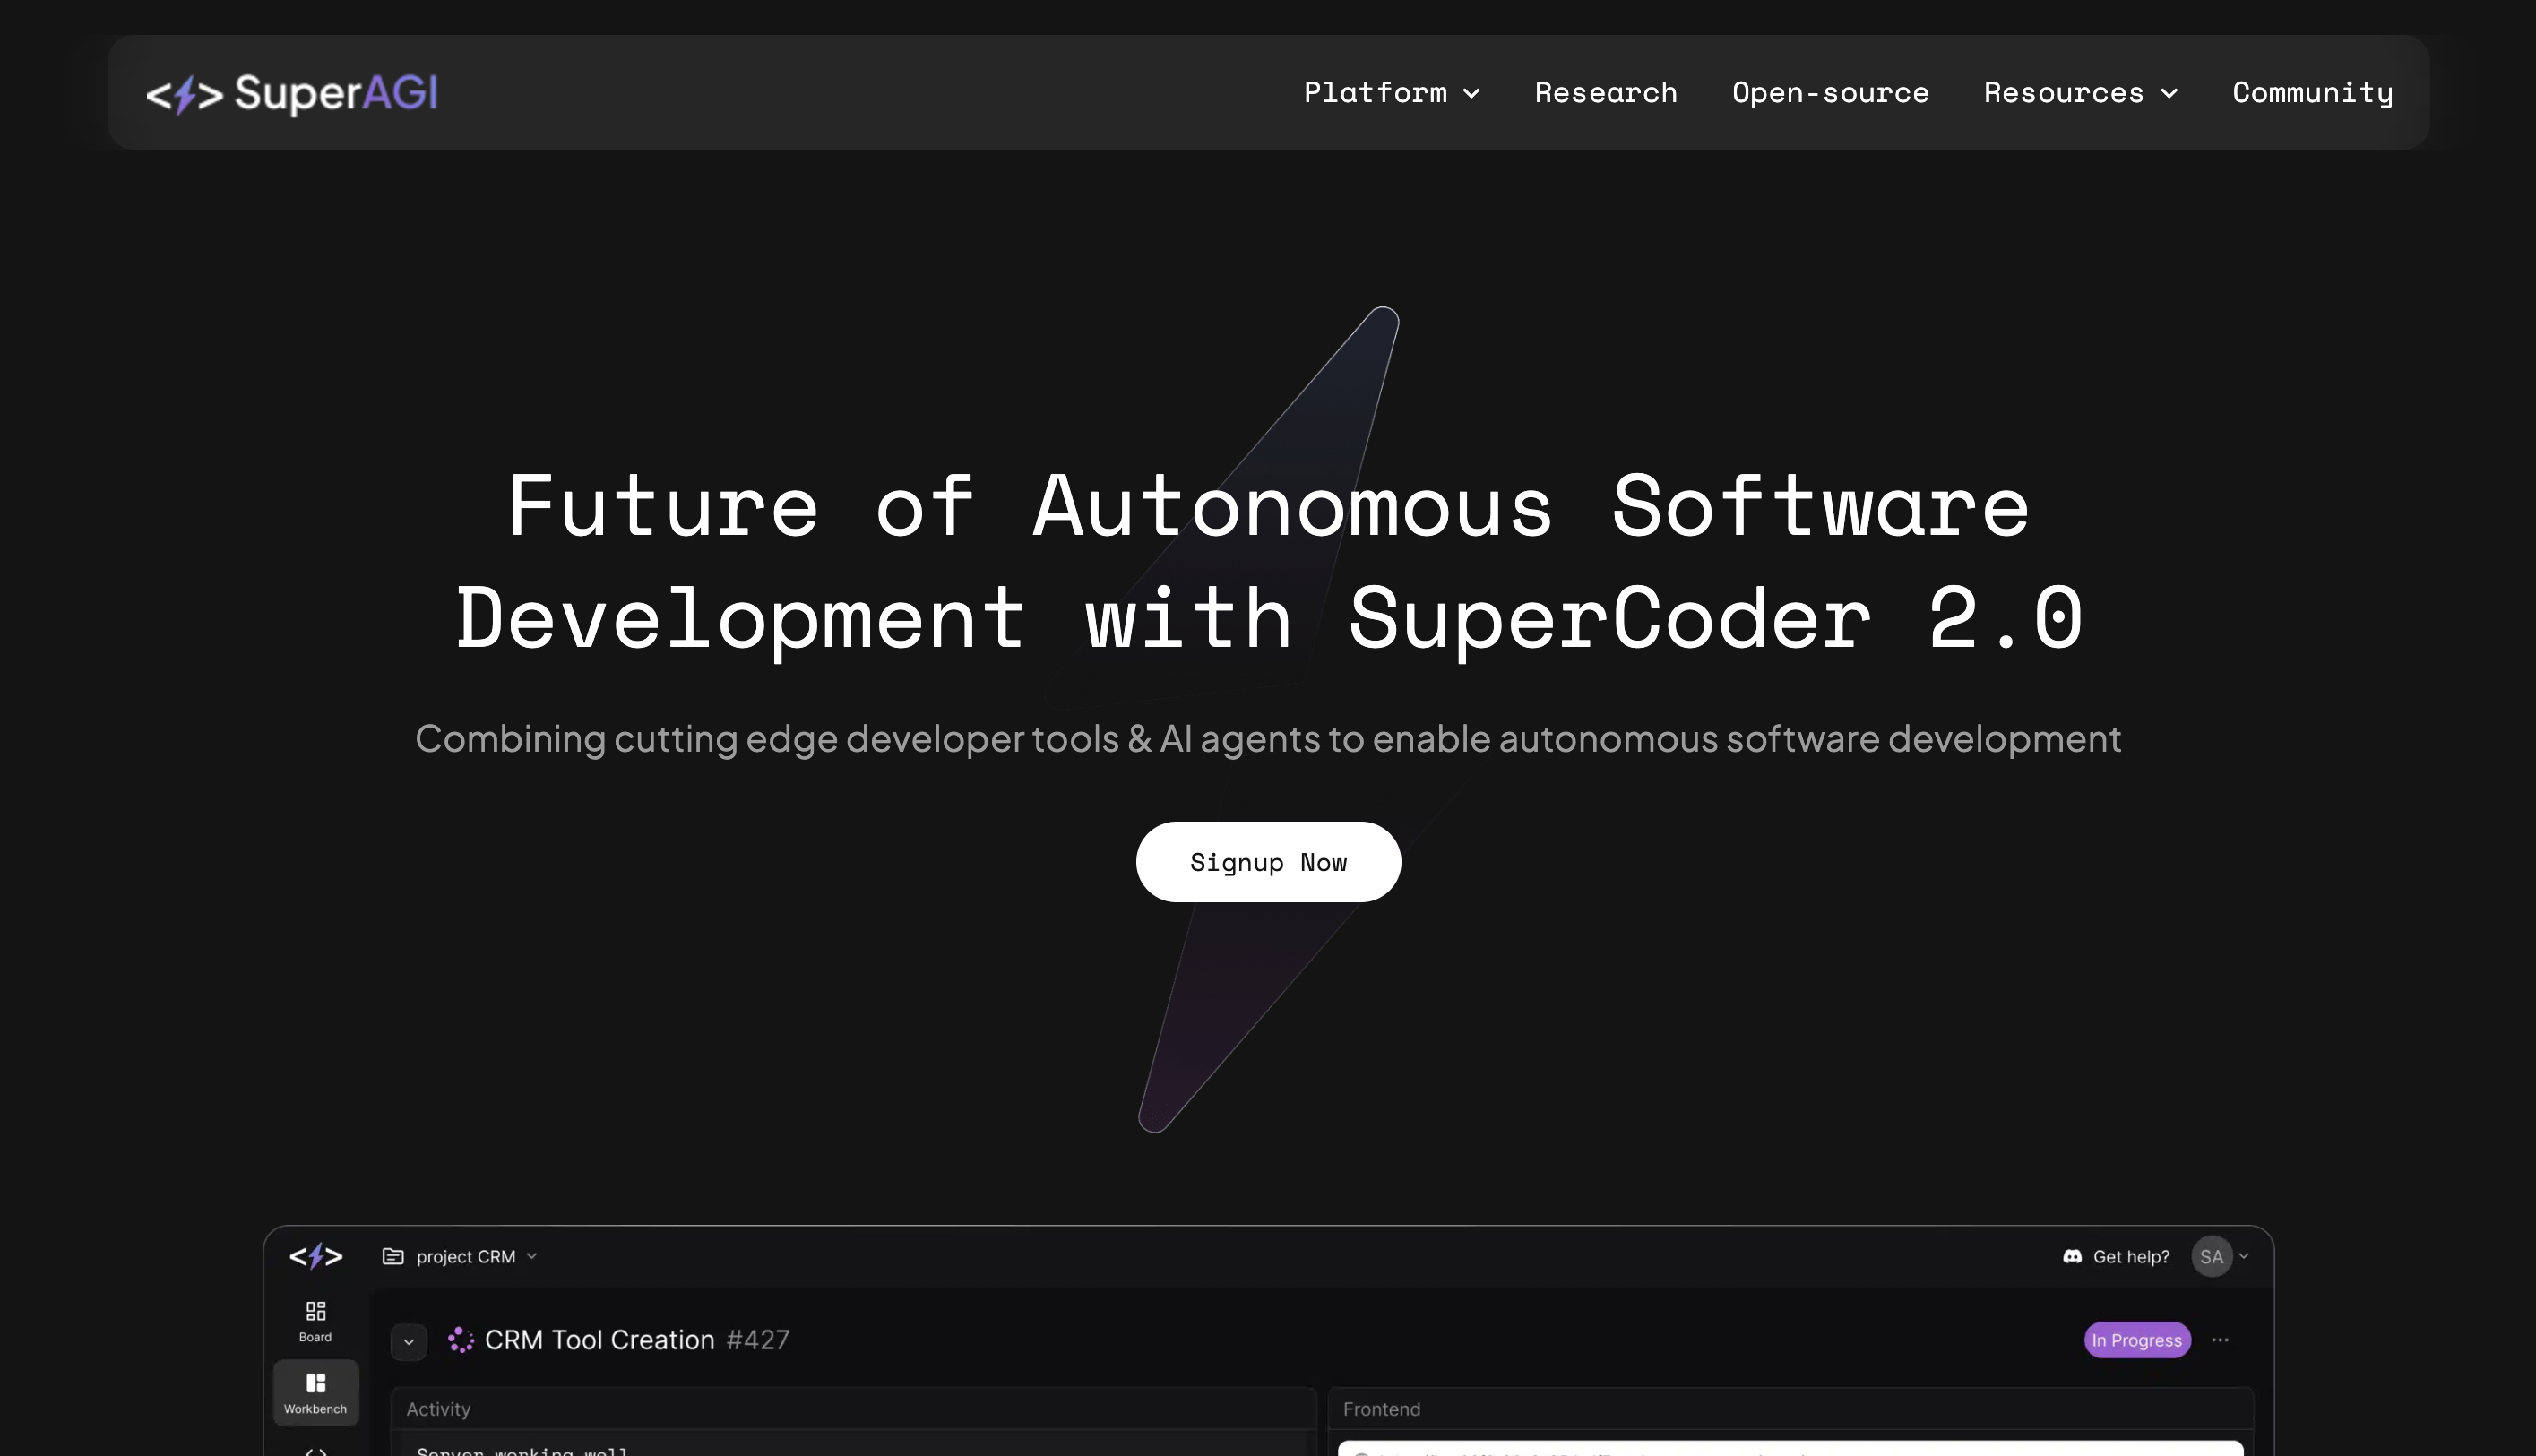Image resolution: width=2536 pixels, height=1456 pixels.
Task: Click the Signup Now button
Action: 1267,862
